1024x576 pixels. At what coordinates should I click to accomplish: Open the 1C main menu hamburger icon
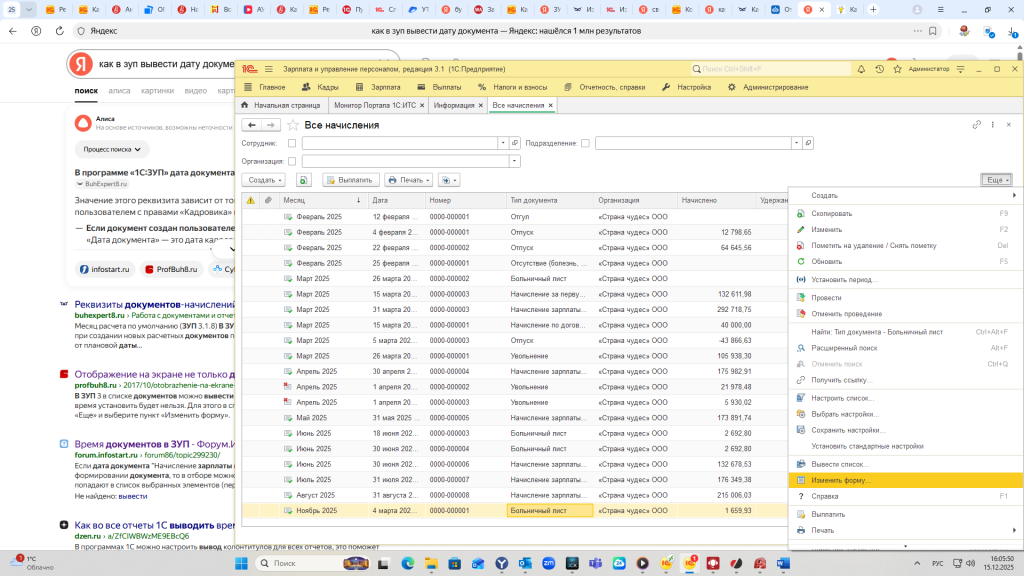pos(271,69)
